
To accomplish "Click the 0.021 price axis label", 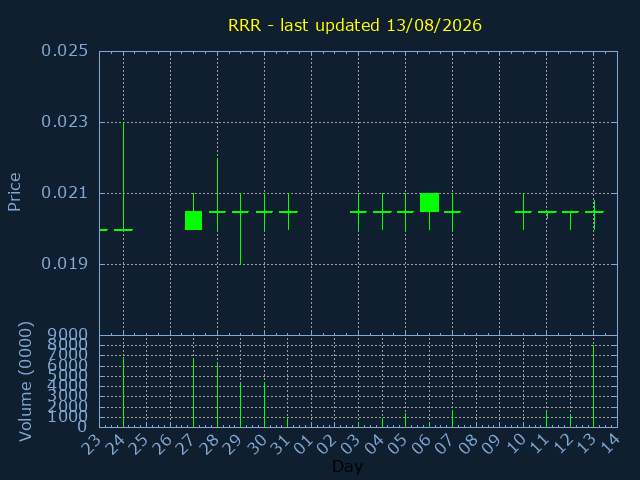I will coord(64,193).
